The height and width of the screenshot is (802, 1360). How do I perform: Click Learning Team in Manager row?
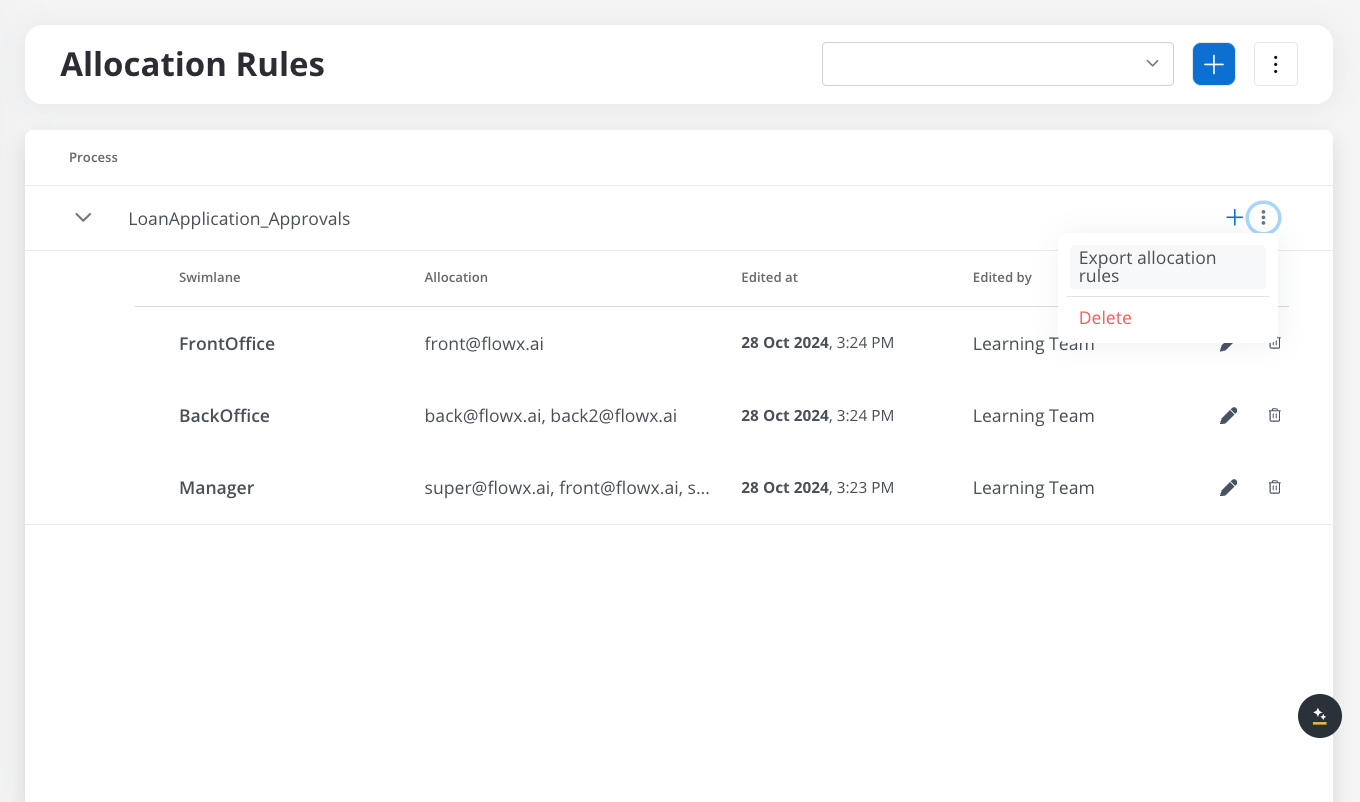[1033, 488]
